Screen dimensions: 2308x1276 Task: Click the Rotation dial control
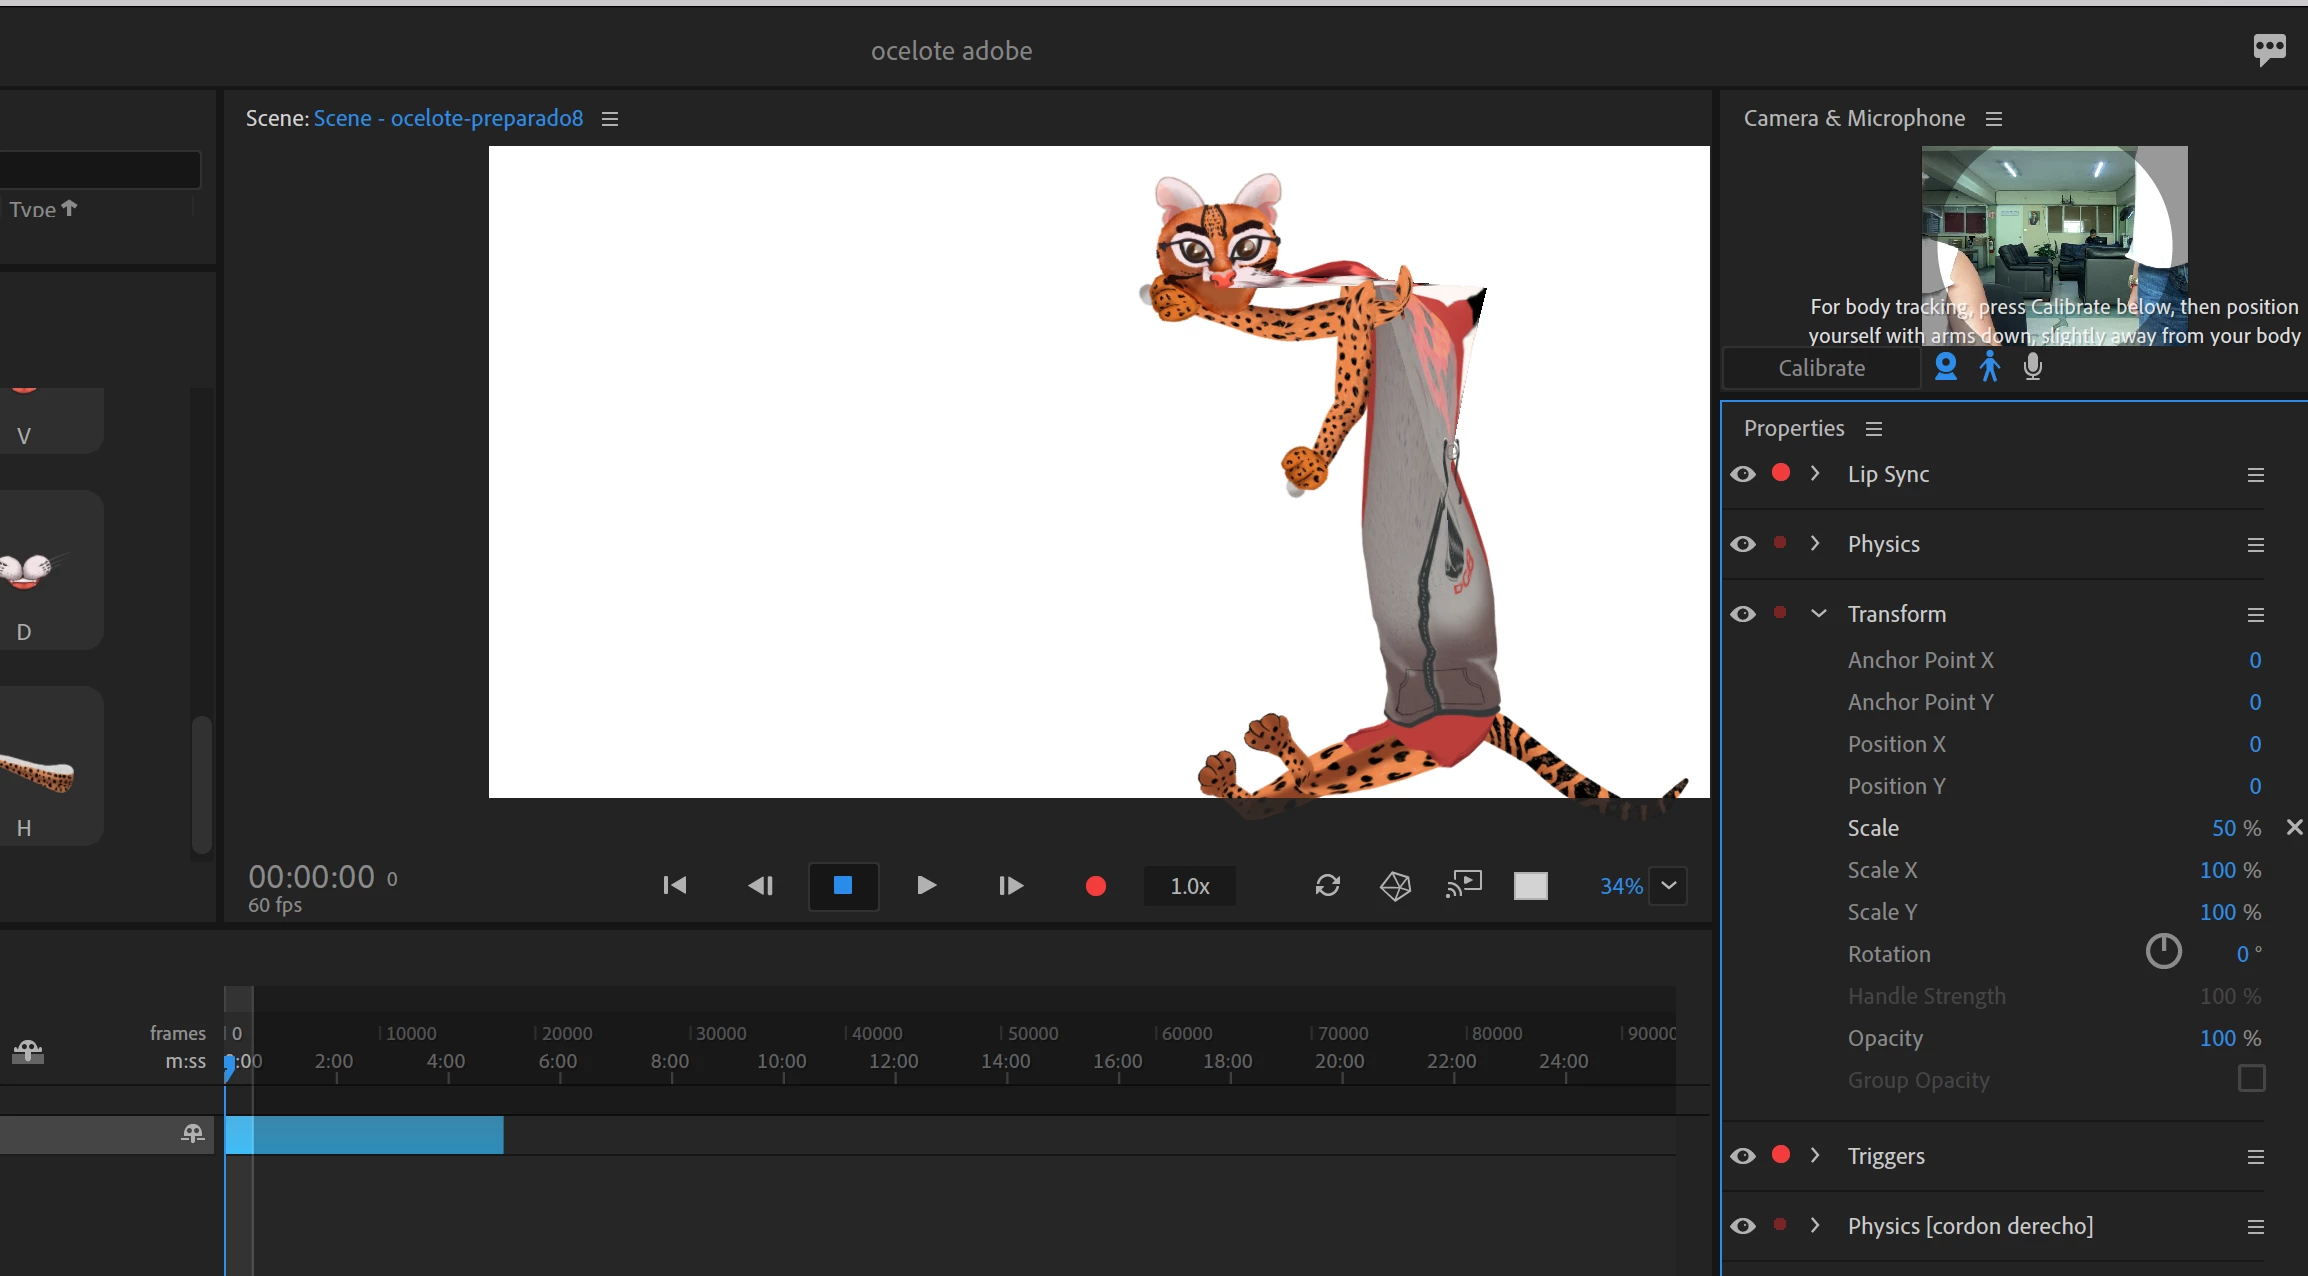point(2163,951)
